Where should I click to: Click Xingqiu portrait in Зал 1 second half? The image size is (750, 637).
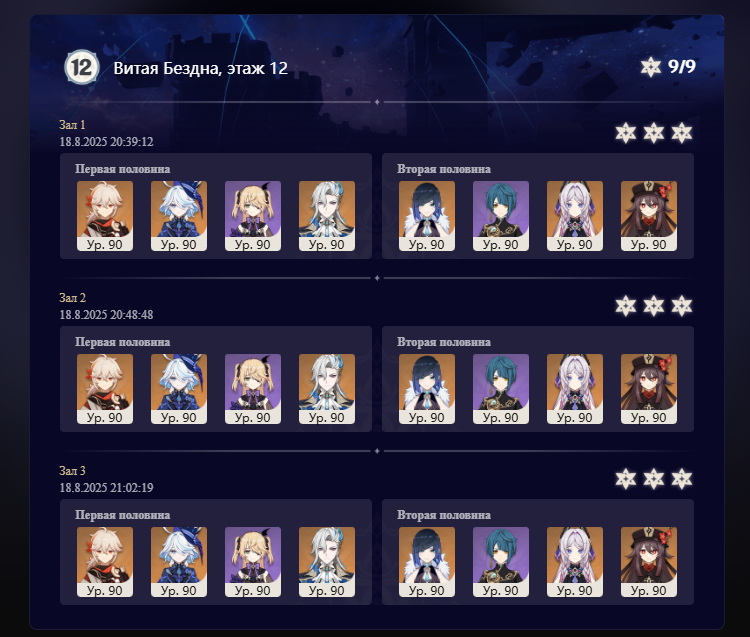point(501,216)
